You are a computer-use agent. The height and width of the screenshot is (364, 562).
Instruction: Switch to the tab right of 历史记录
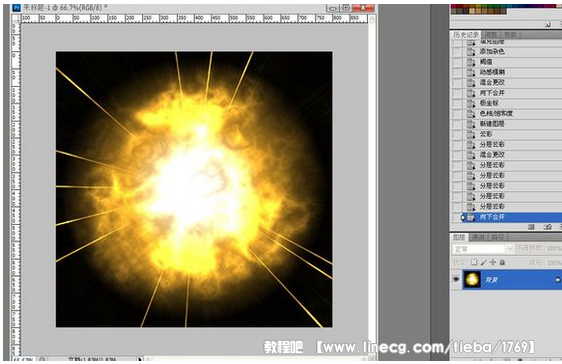tap(491, 35)
